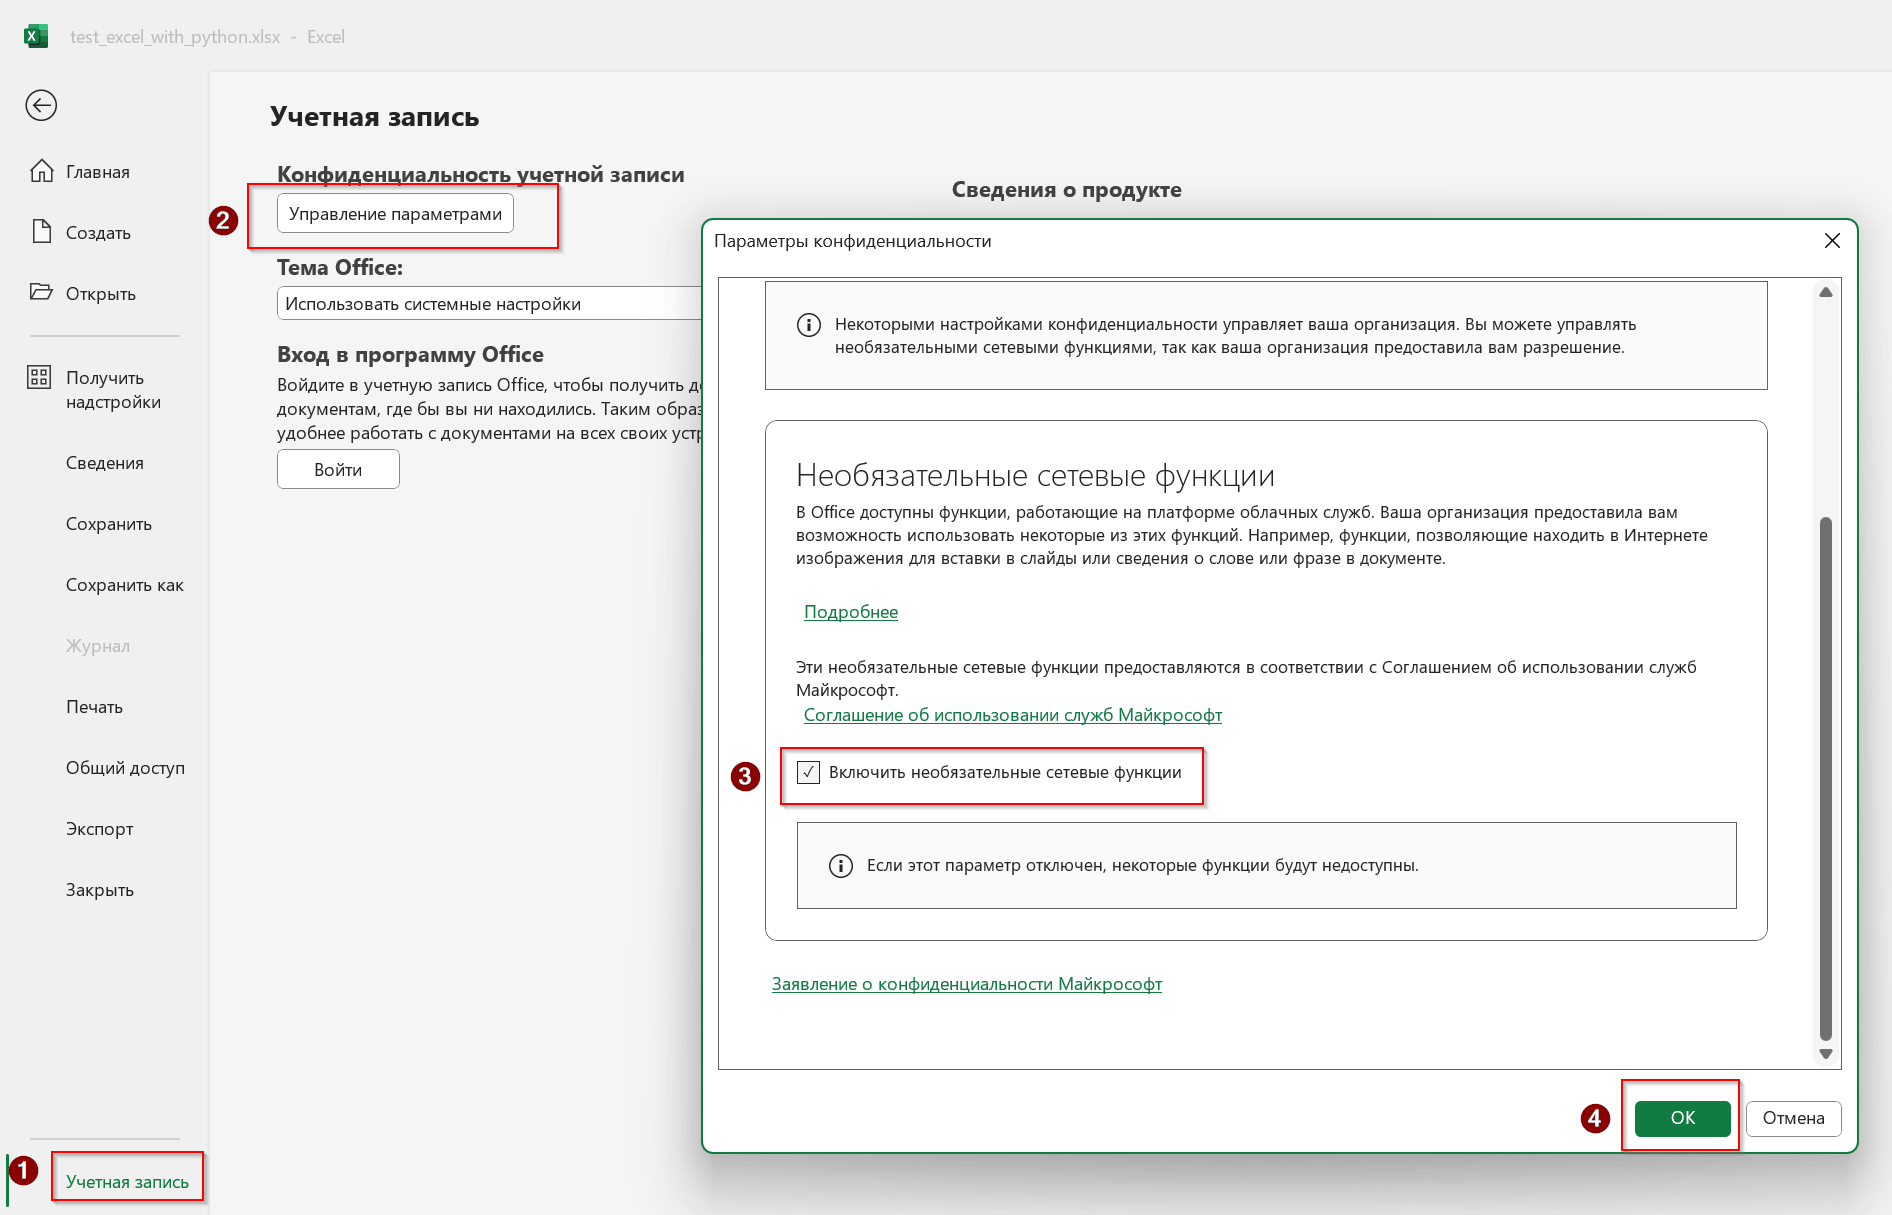Go to Сведения section

tap(105, 463)
